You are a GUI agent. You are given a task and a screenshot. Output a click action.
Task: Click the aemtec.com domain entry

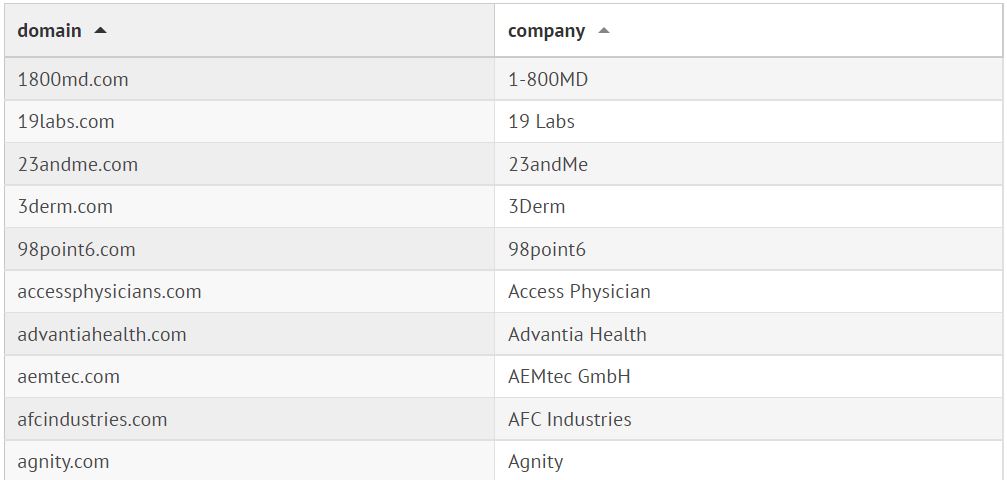point(68,377)
